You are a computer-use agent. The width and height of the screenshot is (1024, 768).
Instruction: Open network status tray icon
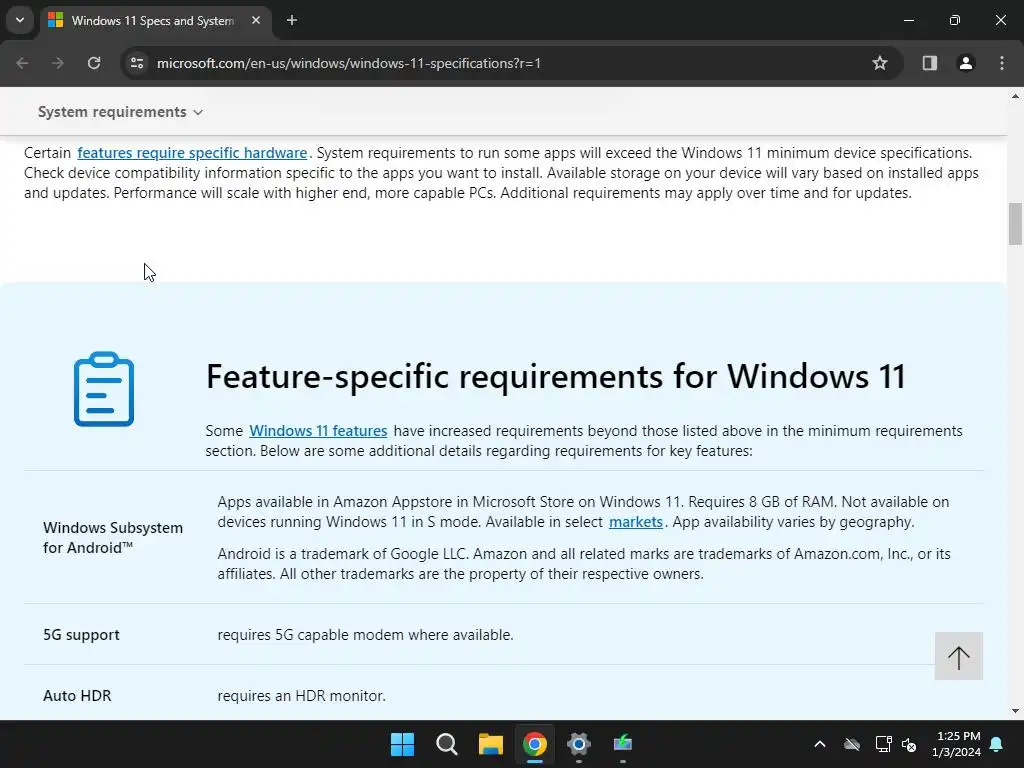883,744
